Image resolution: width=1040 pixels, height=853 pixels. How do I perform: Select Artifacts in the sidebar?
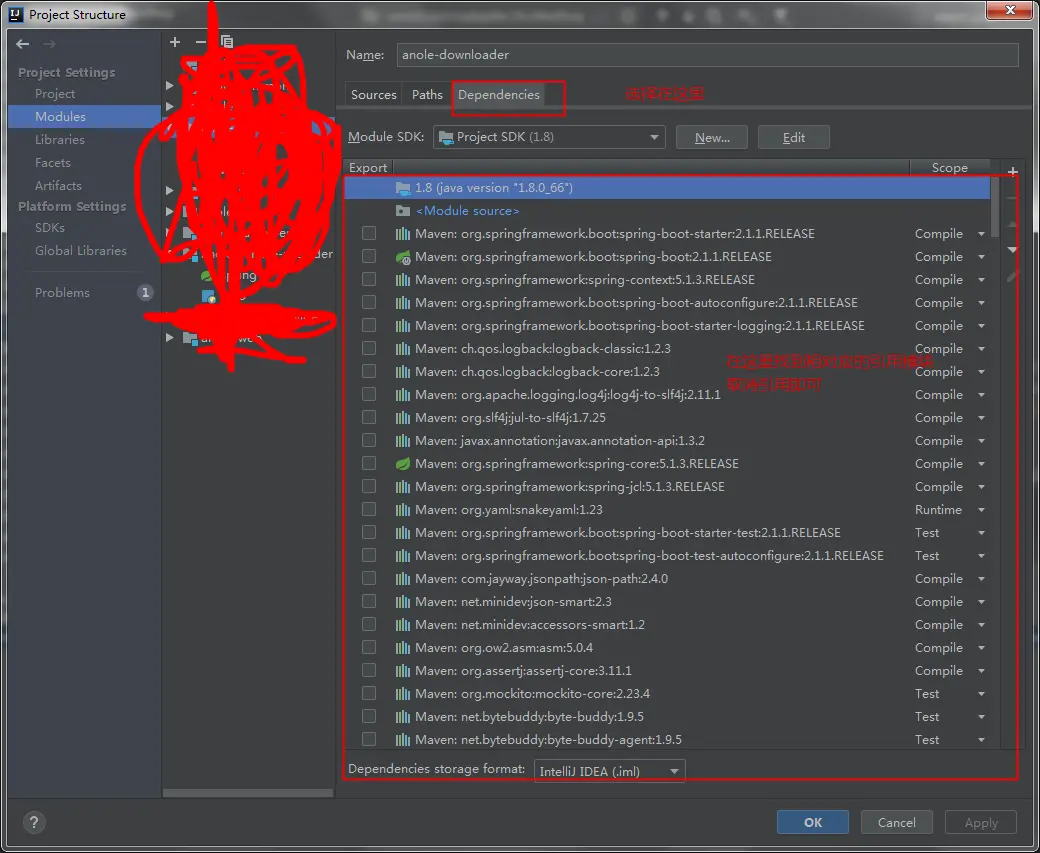58,186
